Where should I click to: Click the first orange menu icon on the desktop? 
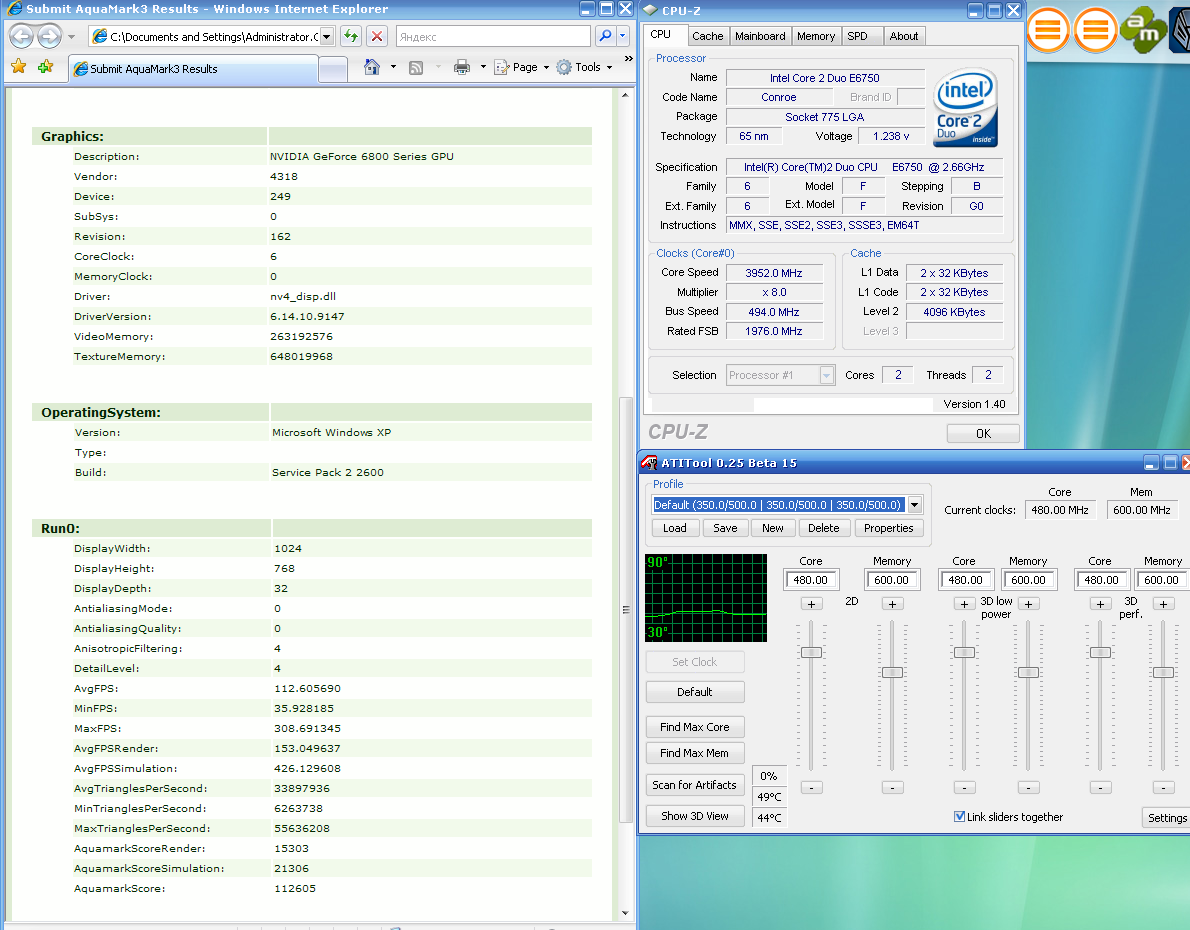(1048, 30)
